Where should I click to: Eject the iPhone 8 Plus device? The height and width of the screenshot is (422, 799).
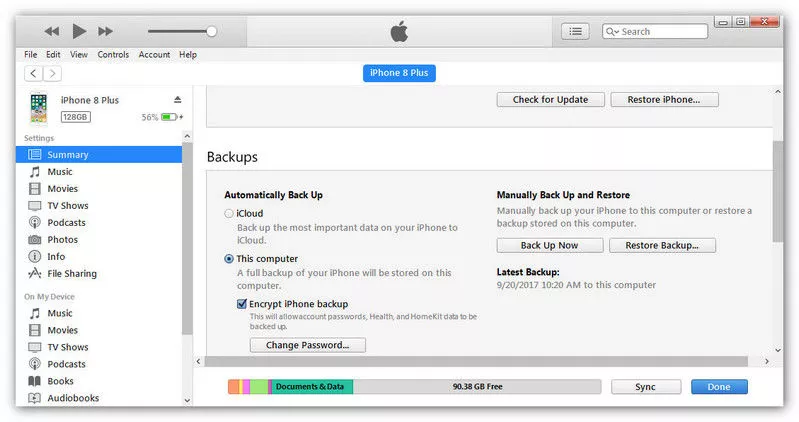tap(178, 100)
